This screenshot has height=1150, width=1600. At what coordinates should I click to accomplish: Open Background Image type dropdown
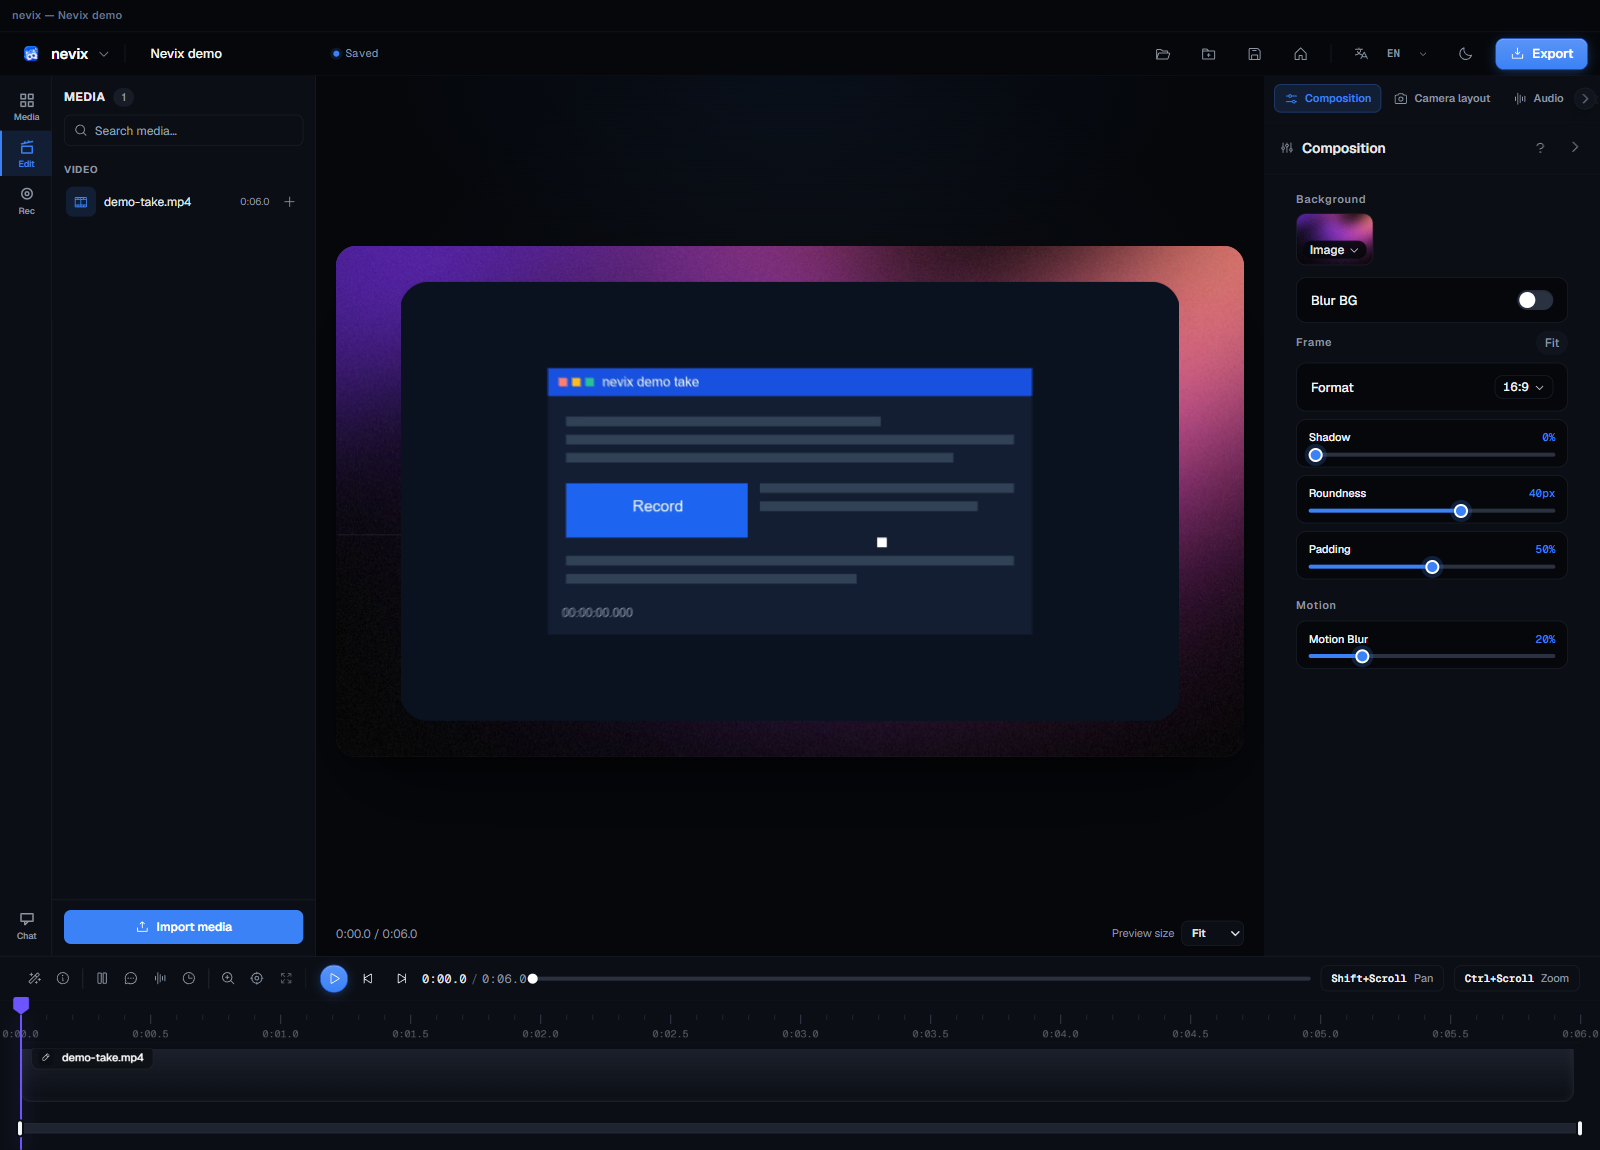pos(1334,250)
